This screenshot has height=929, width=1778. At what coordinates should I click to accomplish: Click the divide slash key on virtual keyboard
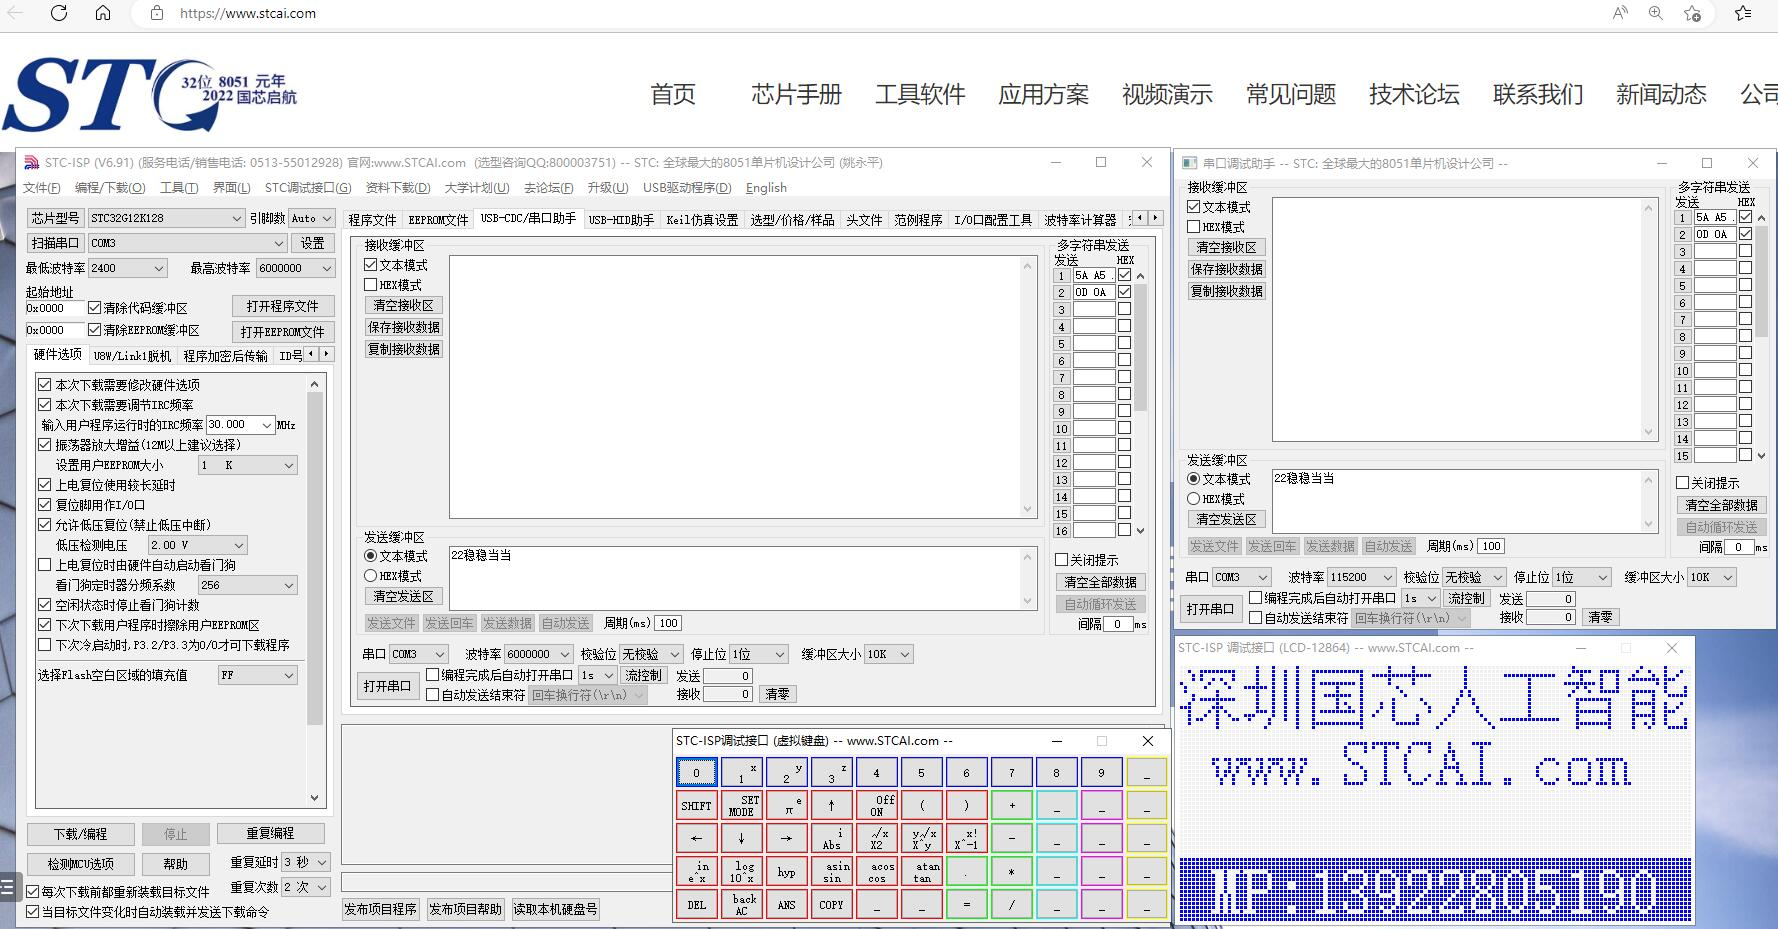click(1011, 904)
